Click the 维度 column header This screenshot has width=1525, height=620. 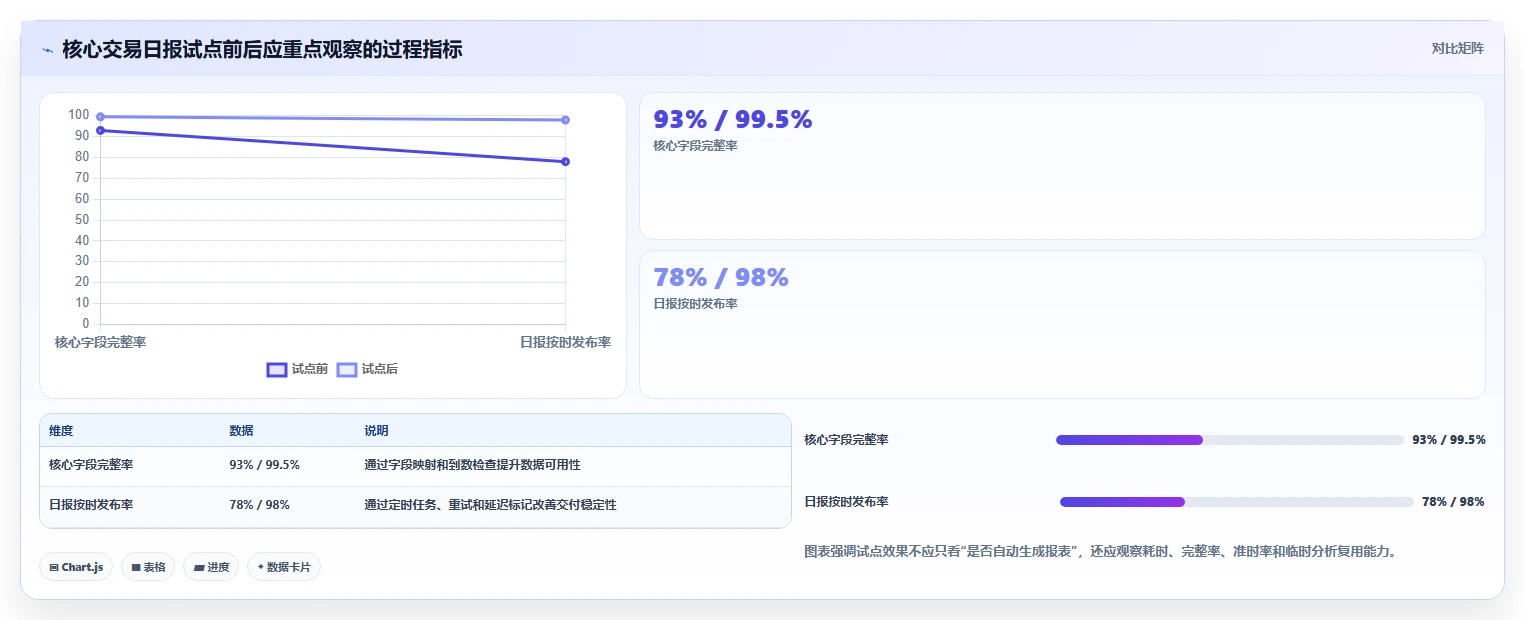click(61, 431)
